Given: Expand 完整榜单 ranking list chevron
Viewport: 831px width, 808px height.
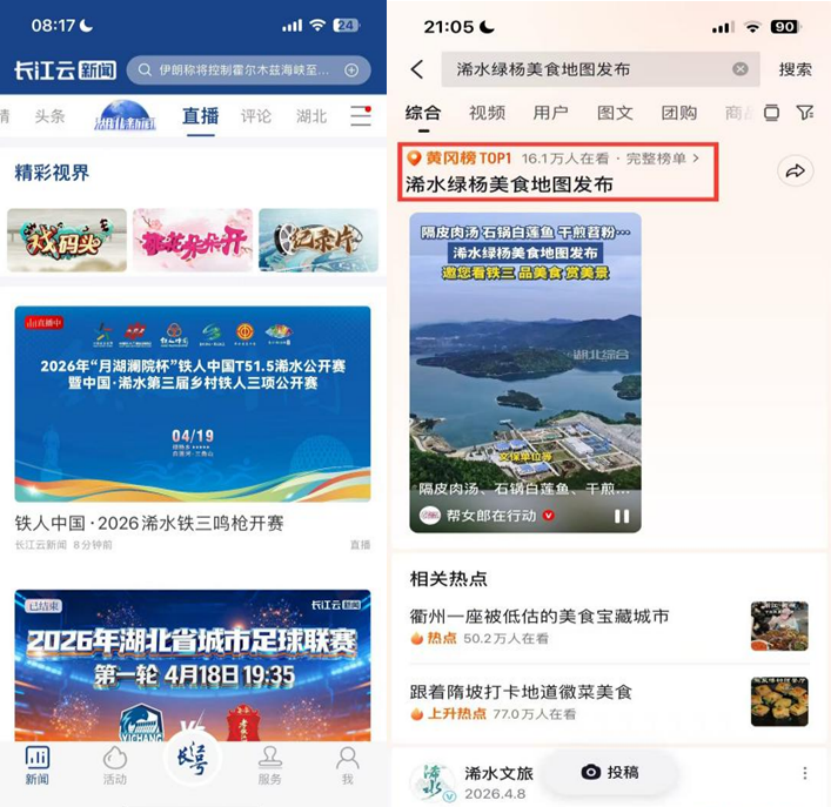Looking at the screenshot, I should click(x=696, y=158).
